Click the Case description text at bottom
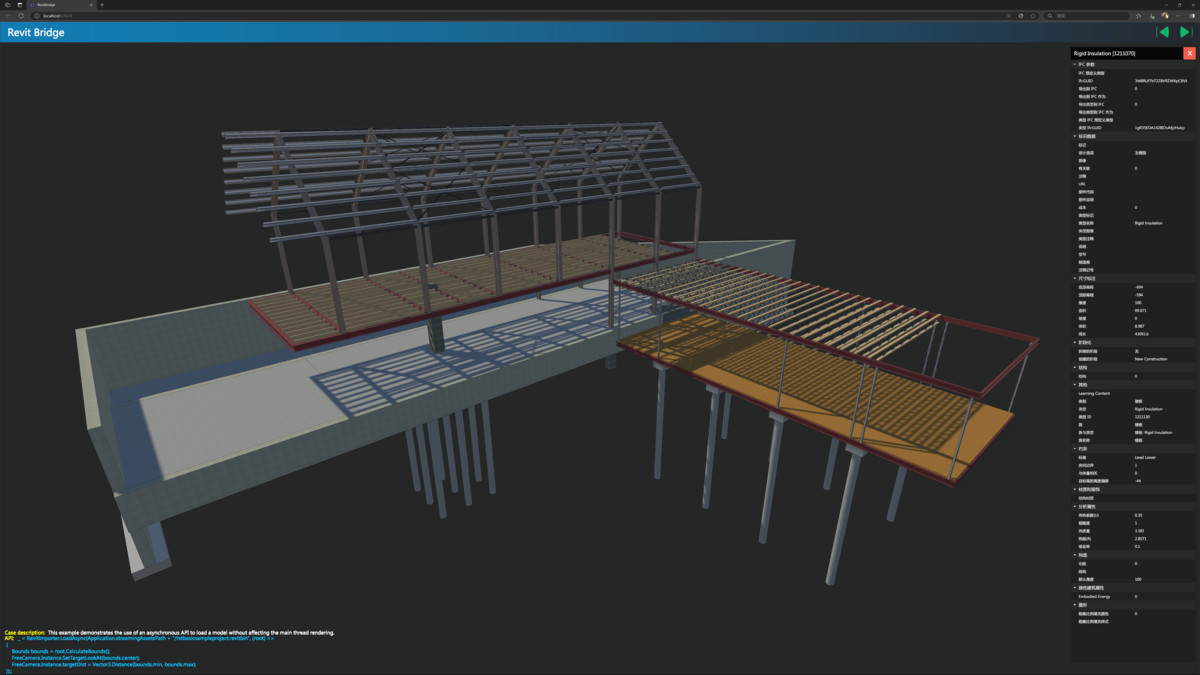 170,633
